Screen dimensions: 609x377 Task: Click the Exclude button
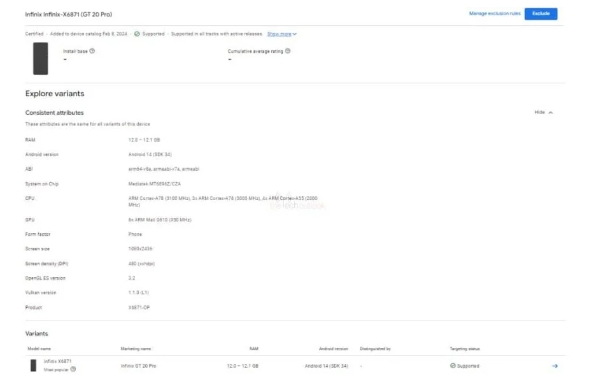point(541,14)
